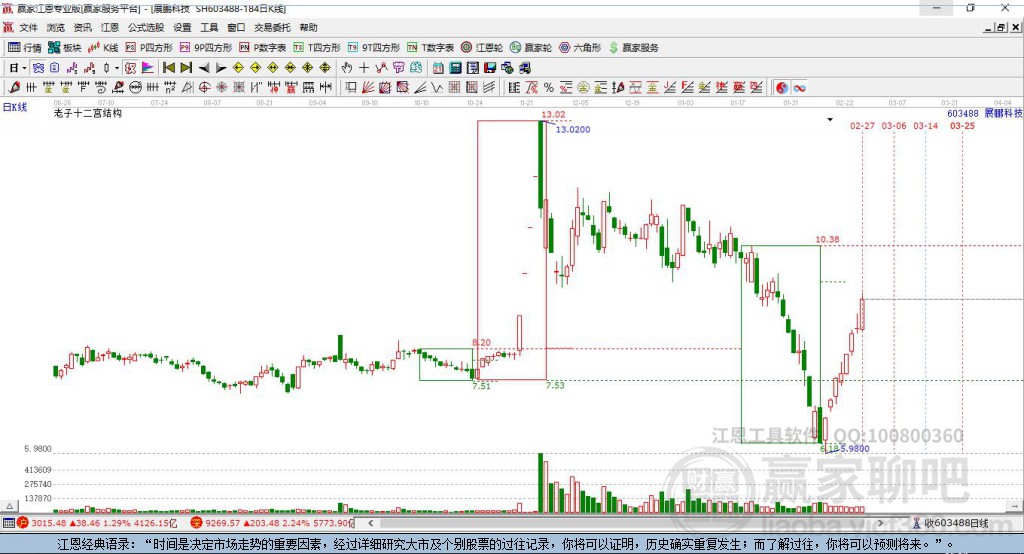Open the 交易委托 menu

coord(272,27)
